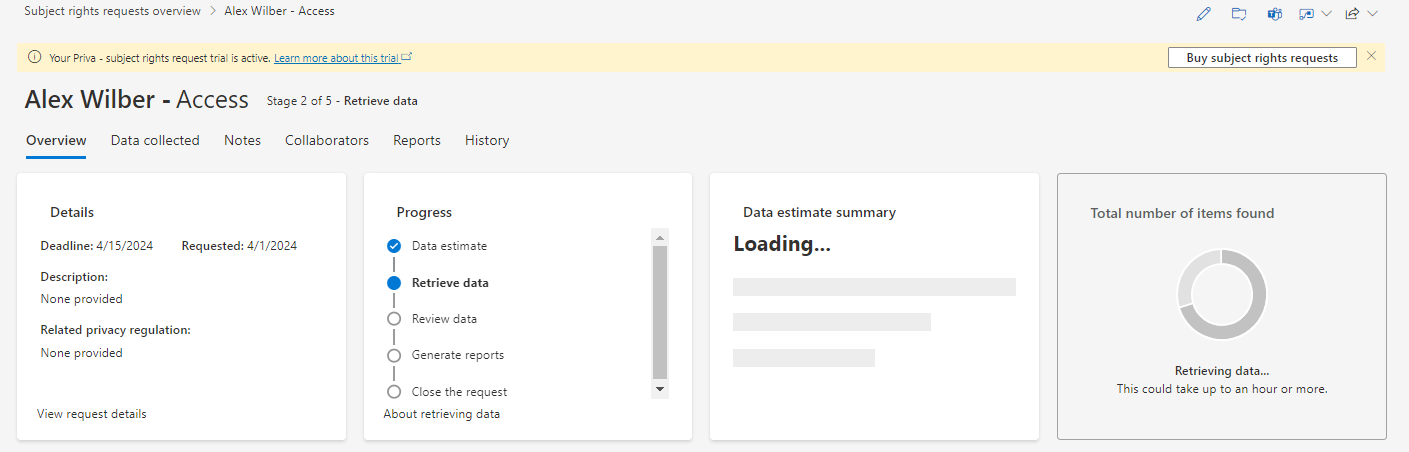
Task: Expand the dropdown next to automation icon
Action: (x=1326, y=14)
